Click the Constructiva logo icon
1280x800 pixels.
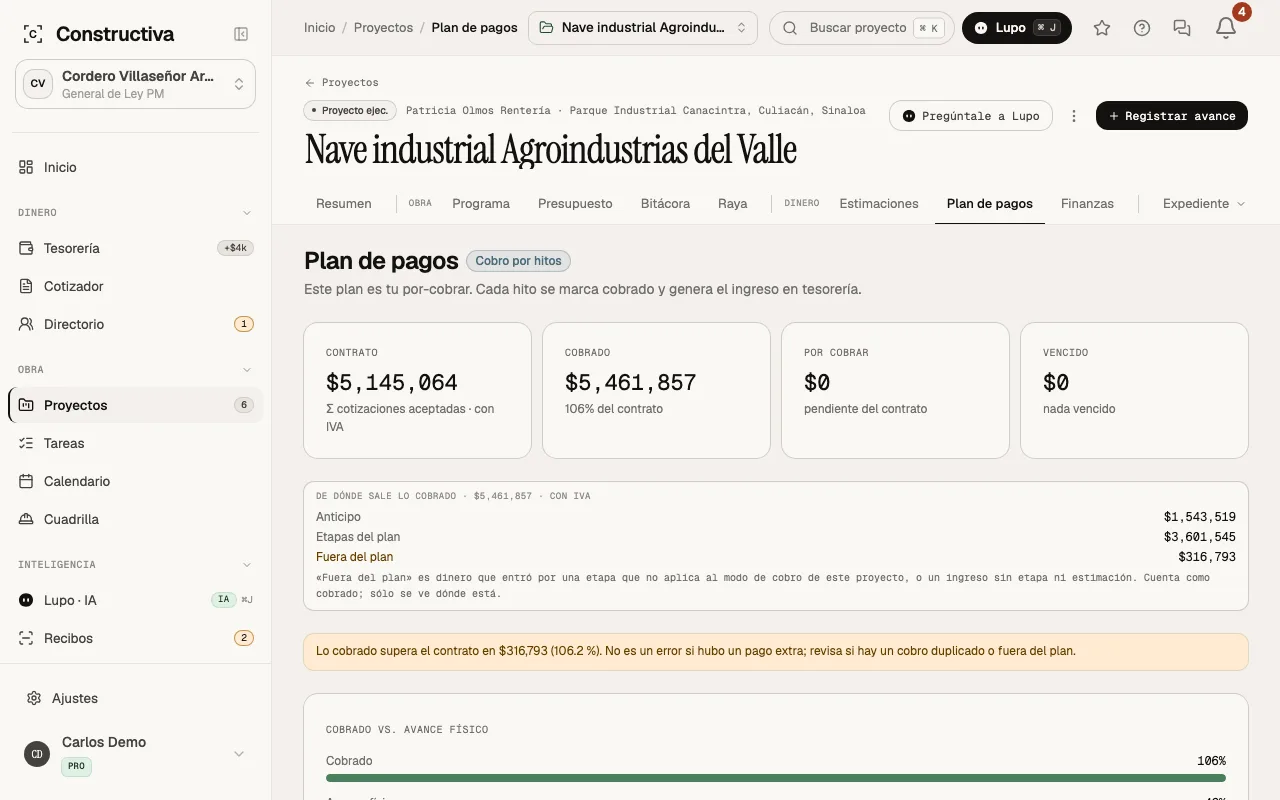pyautogui.click(x=32, y=34)
